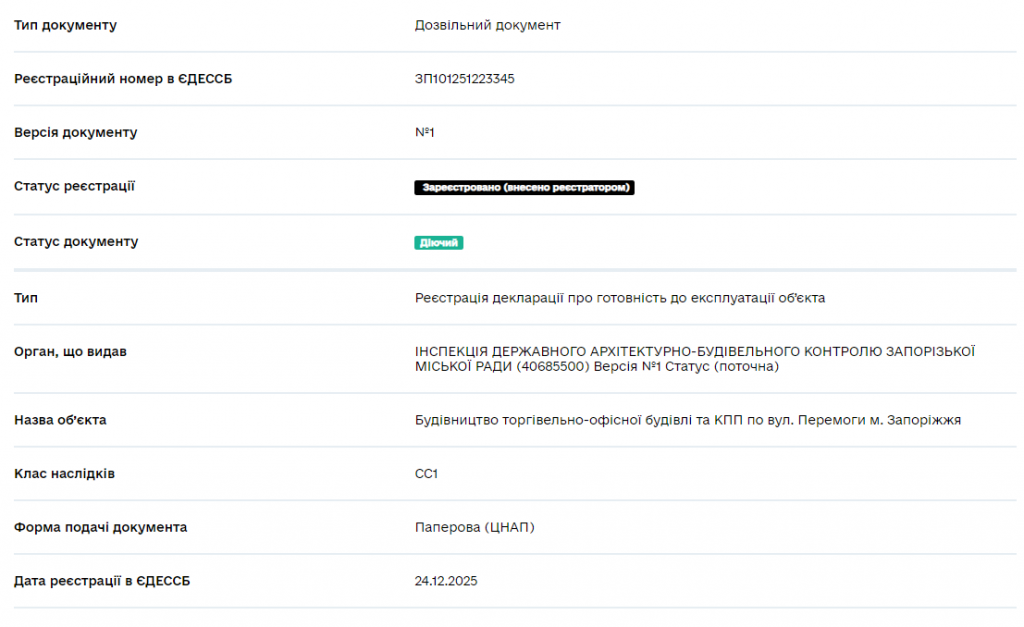Image resolution: width=1024 pixels, height=627 pixels.
Task: Click the 'Статус документу' label
Action: (x=76, y=242)
